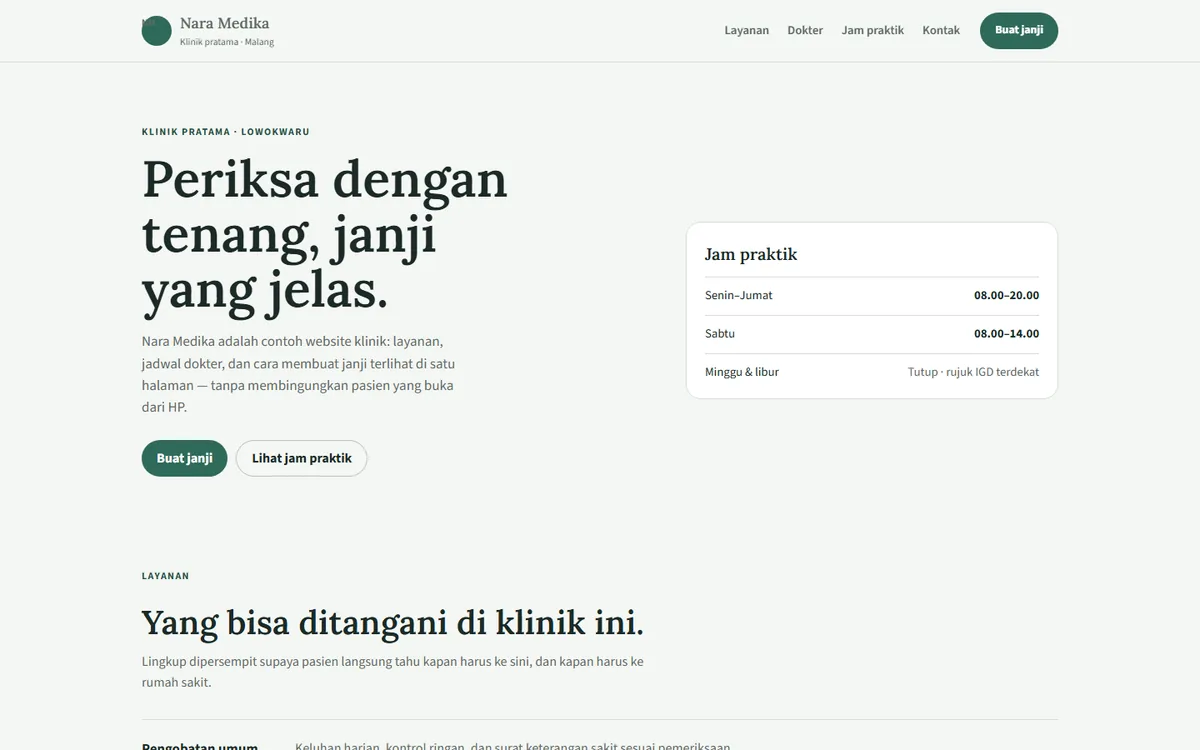
Task: Click the Jam praktik card heading
Action: pos(751,254)
